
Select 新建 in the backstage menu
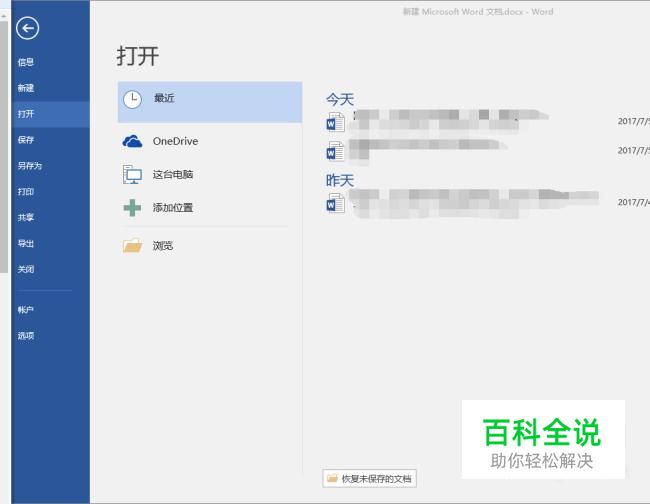[x=26, y=88]
